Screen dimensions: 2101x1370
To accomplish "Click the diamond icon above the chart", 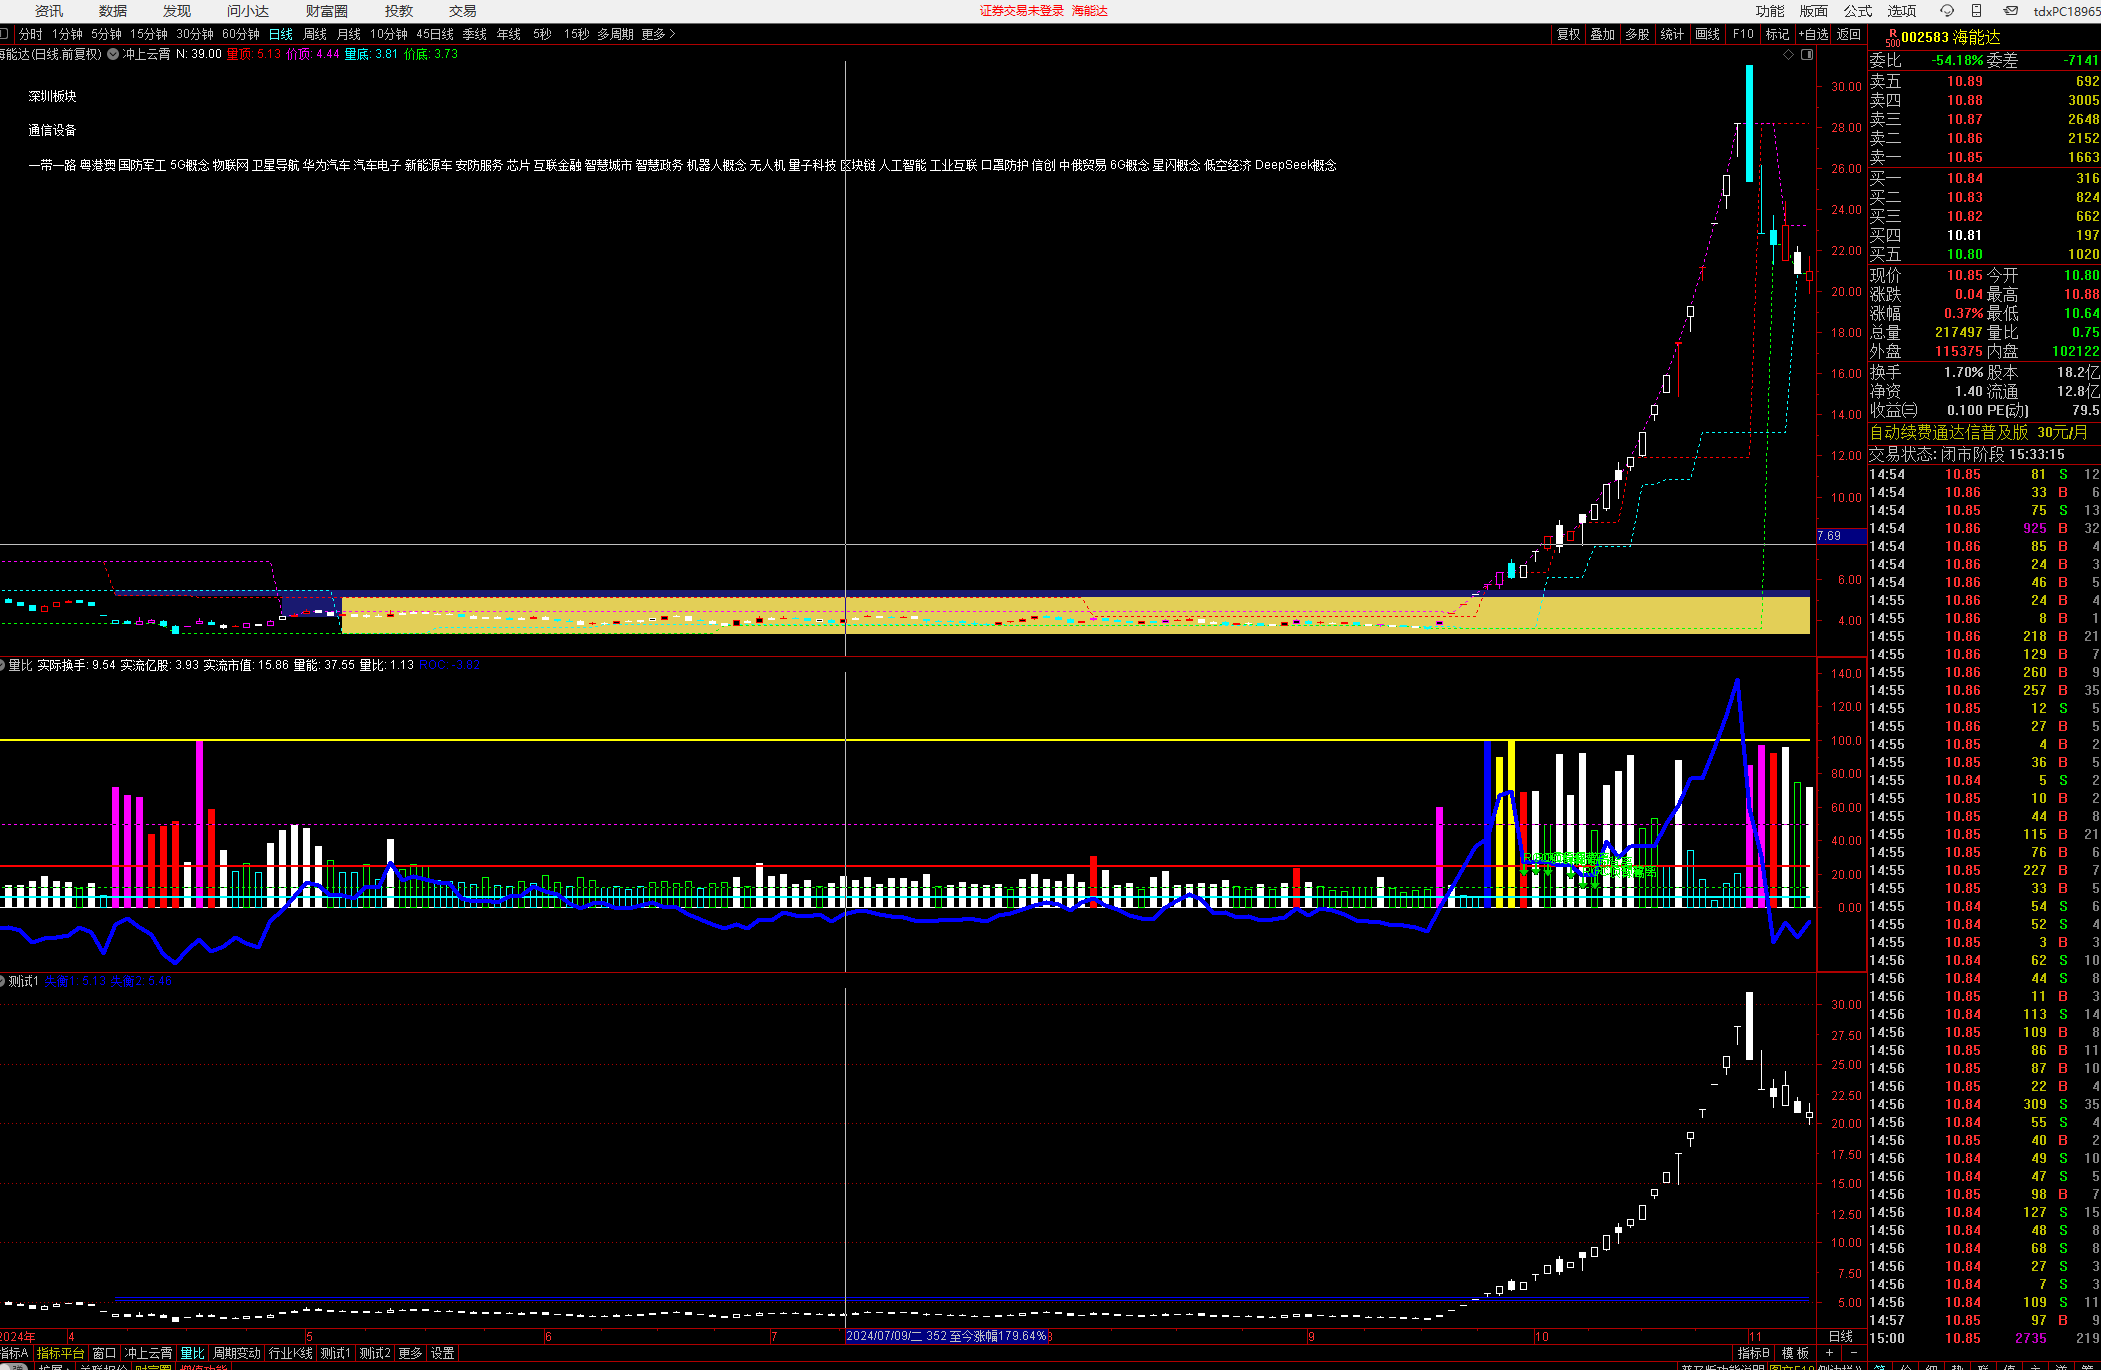I will (1788, 55).
